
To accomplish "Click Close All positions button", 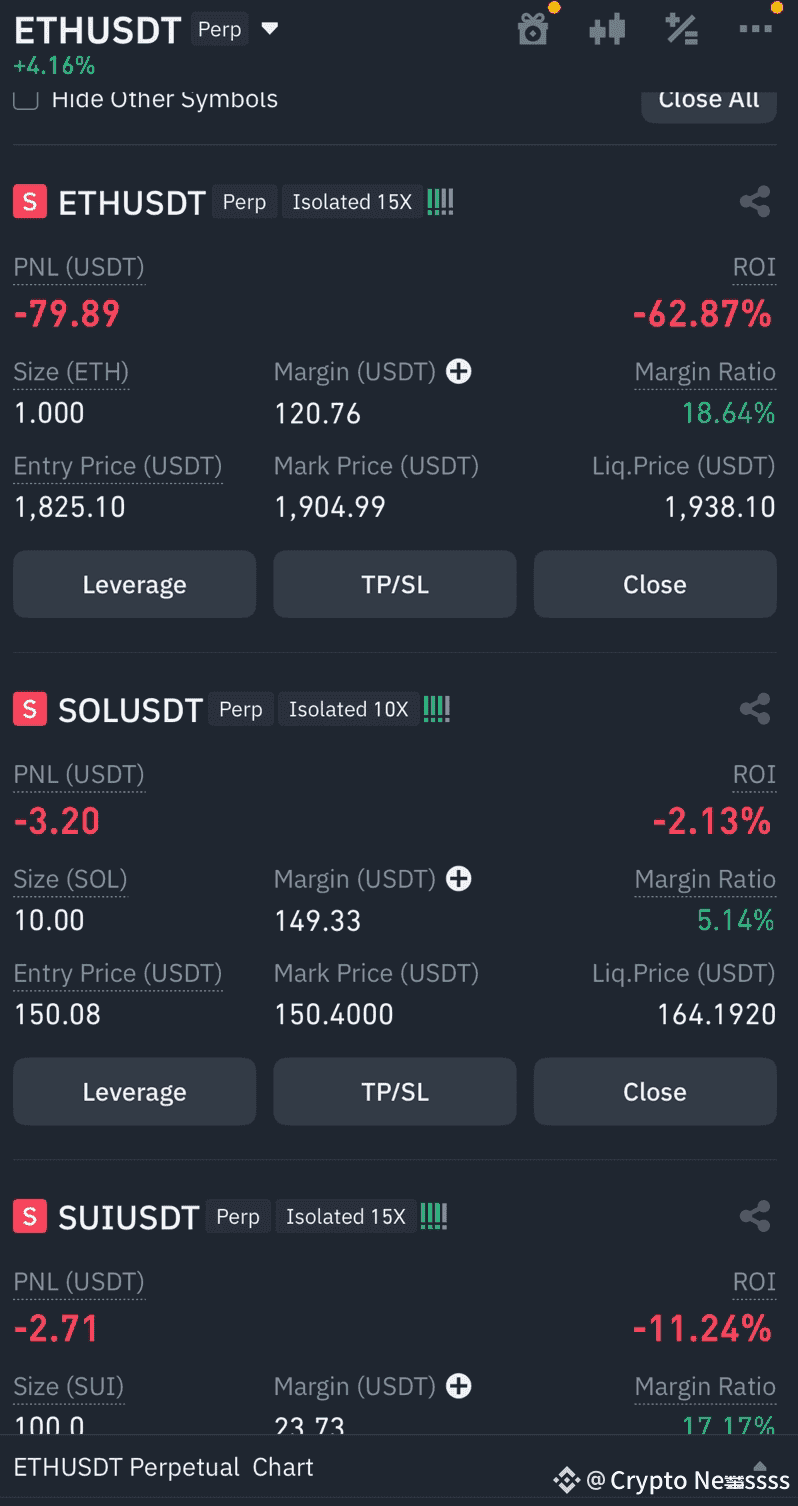I will click(x=709, y=100).
